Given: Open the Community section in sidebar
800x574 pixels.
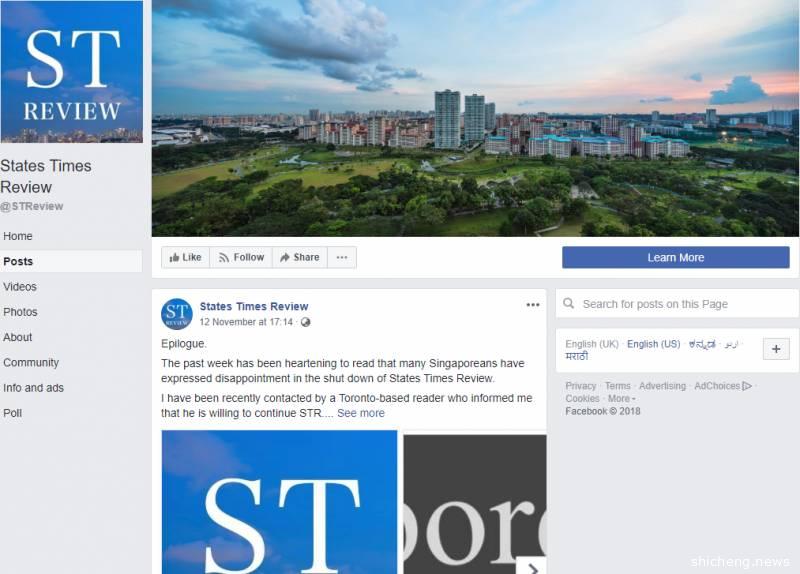Looking at the screenshot, I should tap(31, 363).
